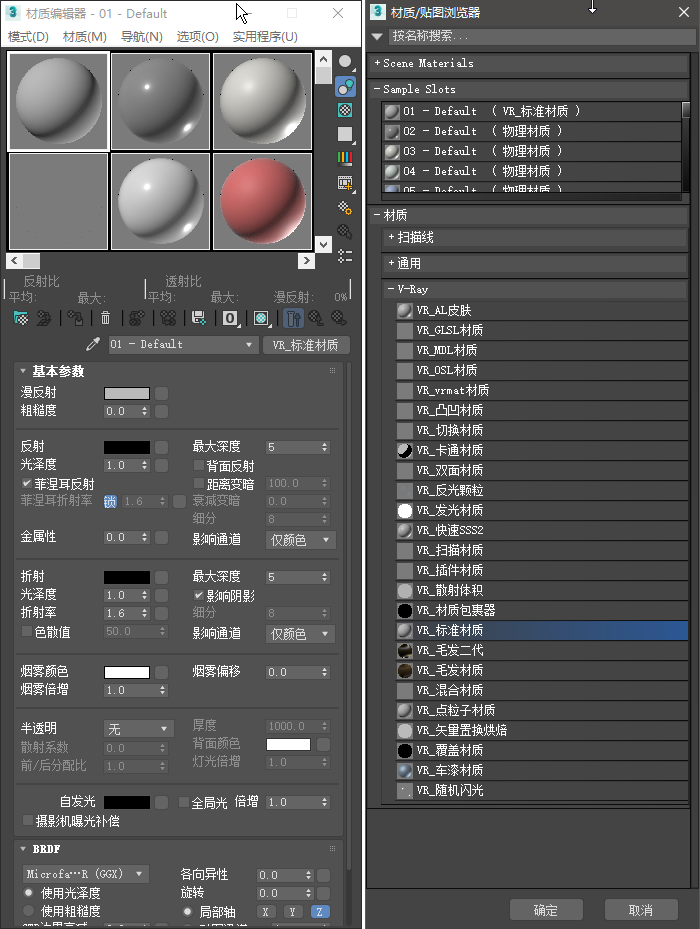Toggle the Backlight icon in side toolbar
Image resolution: width=700 pixels, height=929 pixels.
coord(345,86)
